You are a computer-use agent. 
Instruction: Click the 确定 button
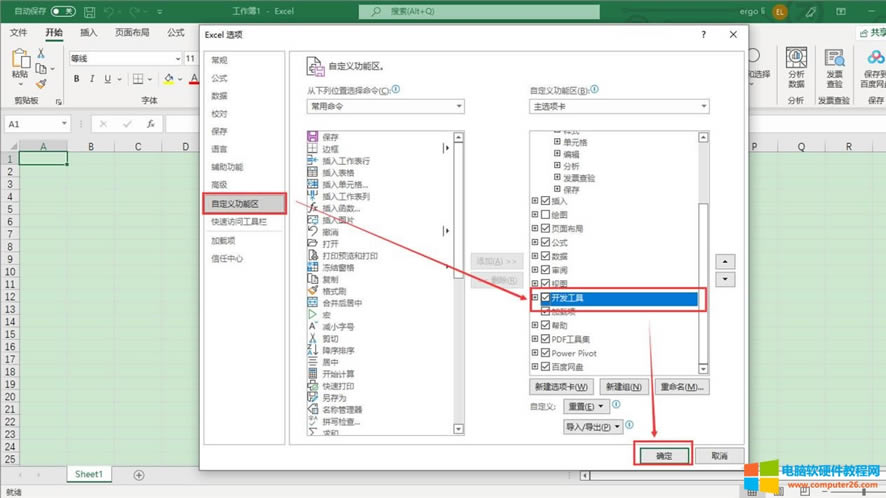[x=664, y=456]
